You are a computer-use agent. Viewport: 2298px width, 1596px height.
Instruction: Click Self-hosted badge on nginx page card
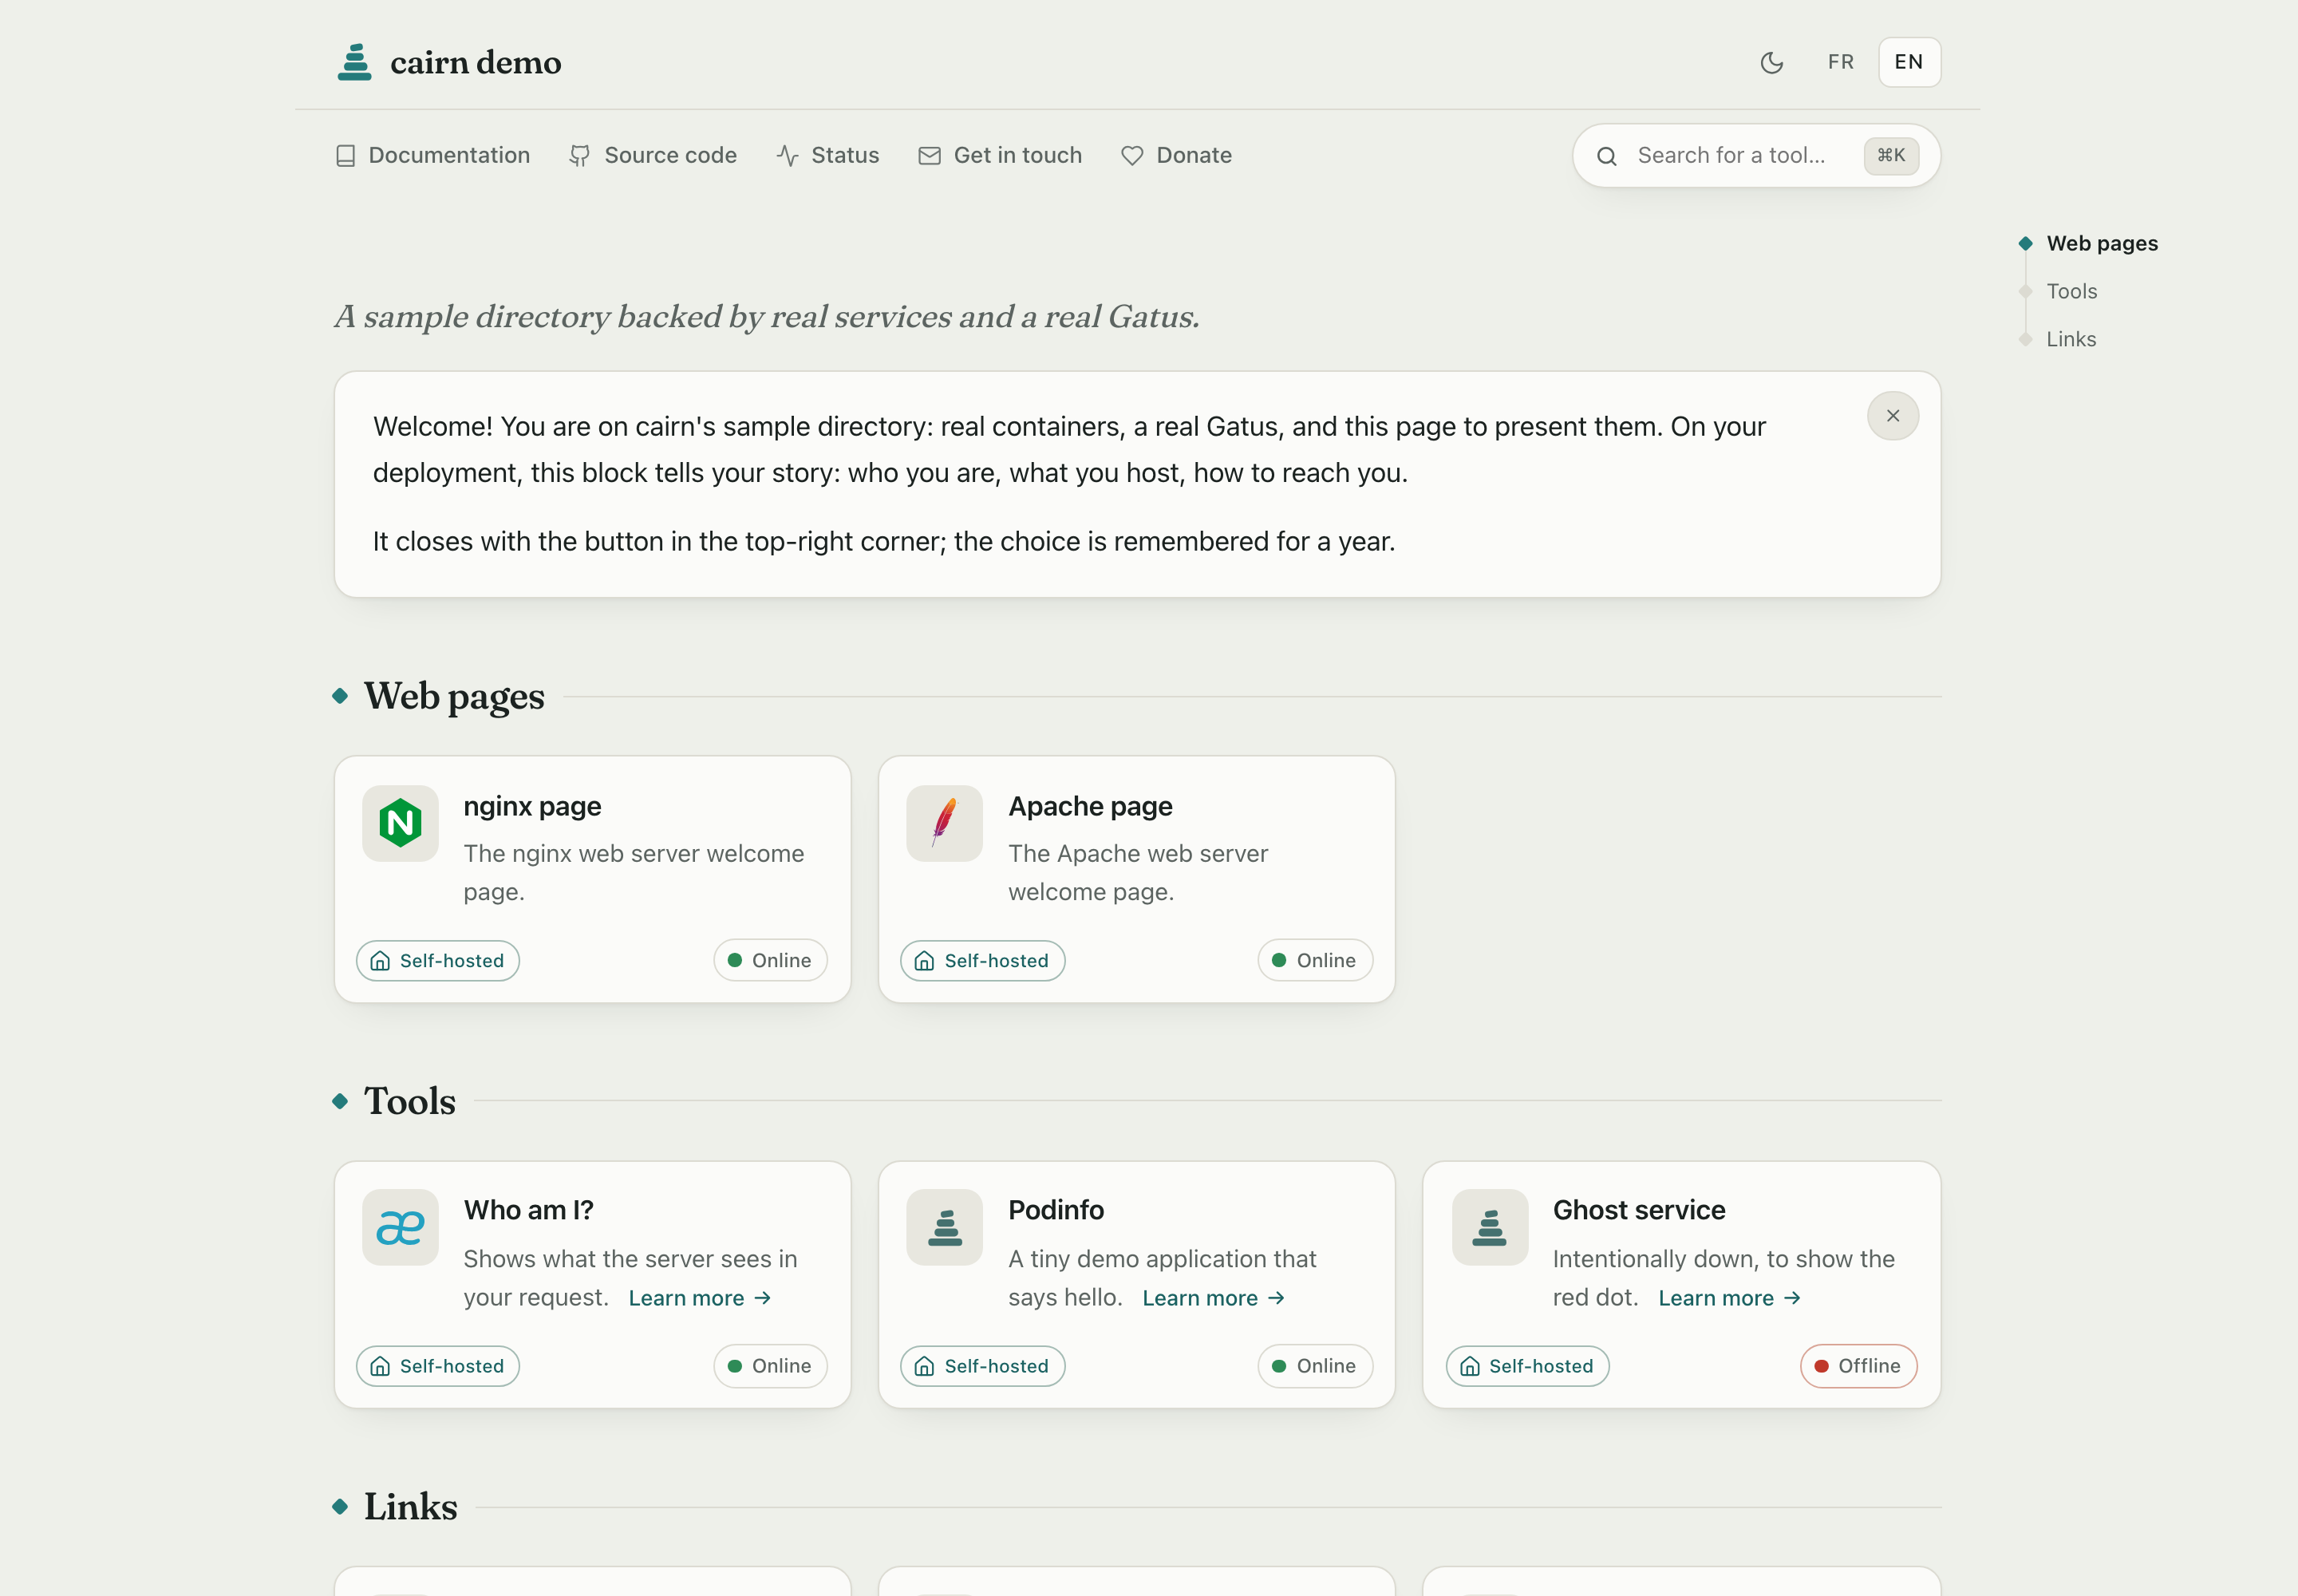[438, 960]
